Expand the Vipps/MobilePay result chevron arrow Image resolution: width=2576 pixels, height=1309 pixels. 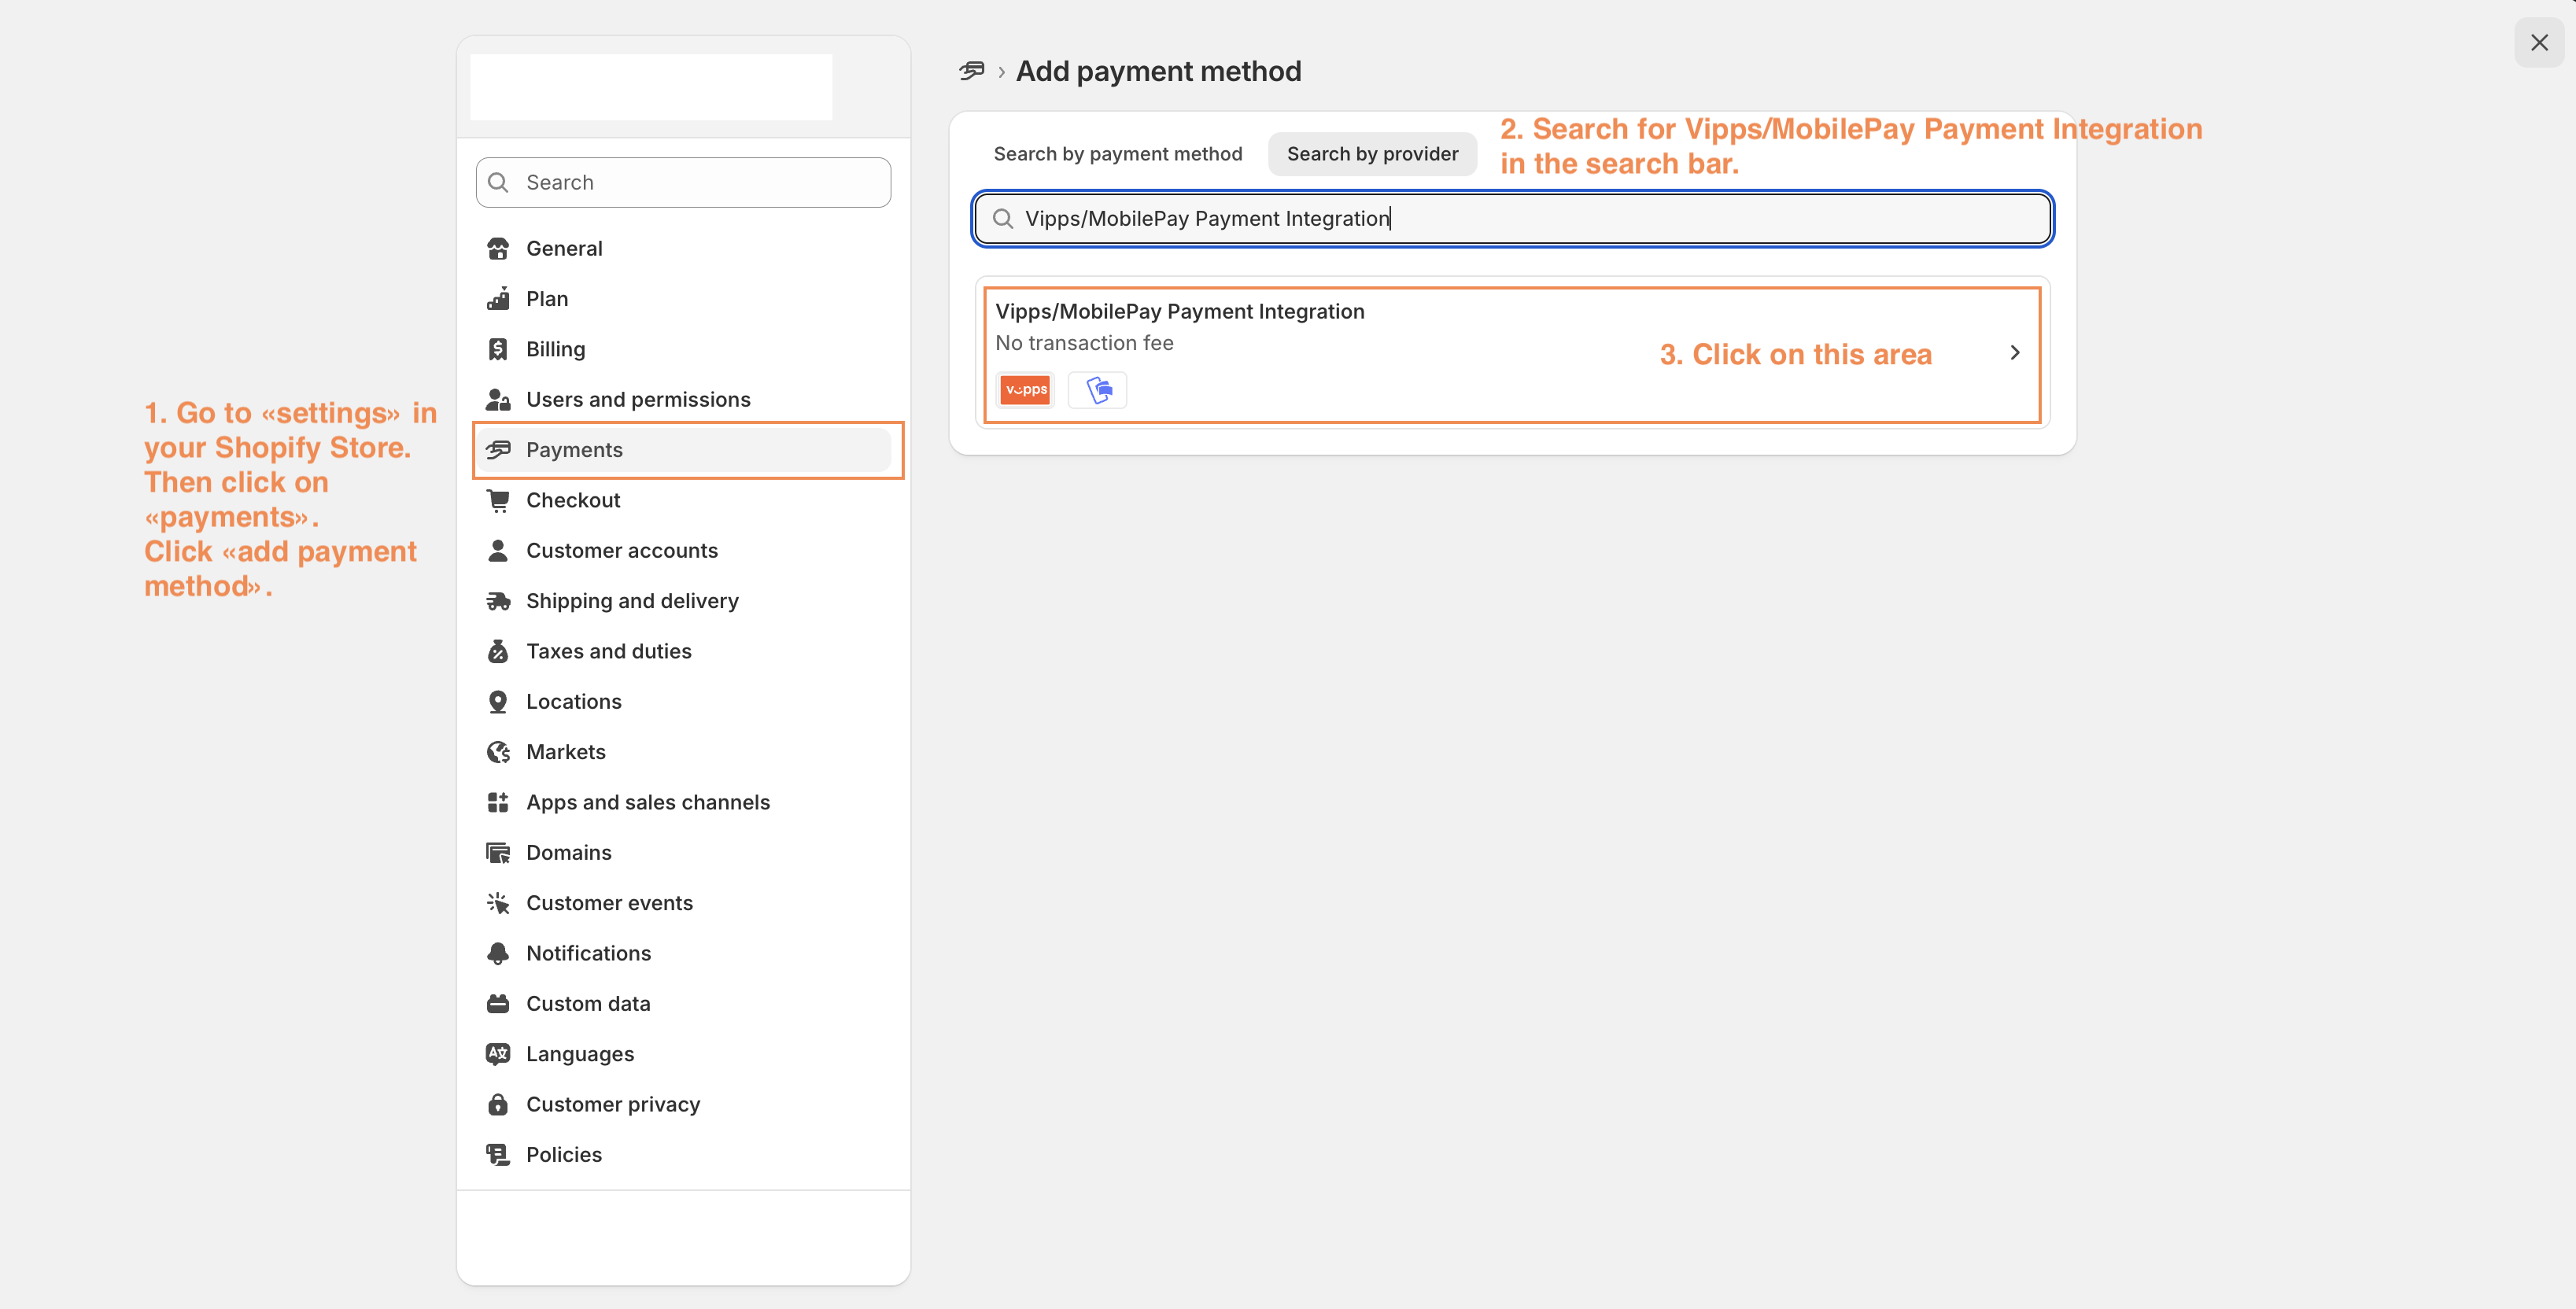click(2014, 353)
